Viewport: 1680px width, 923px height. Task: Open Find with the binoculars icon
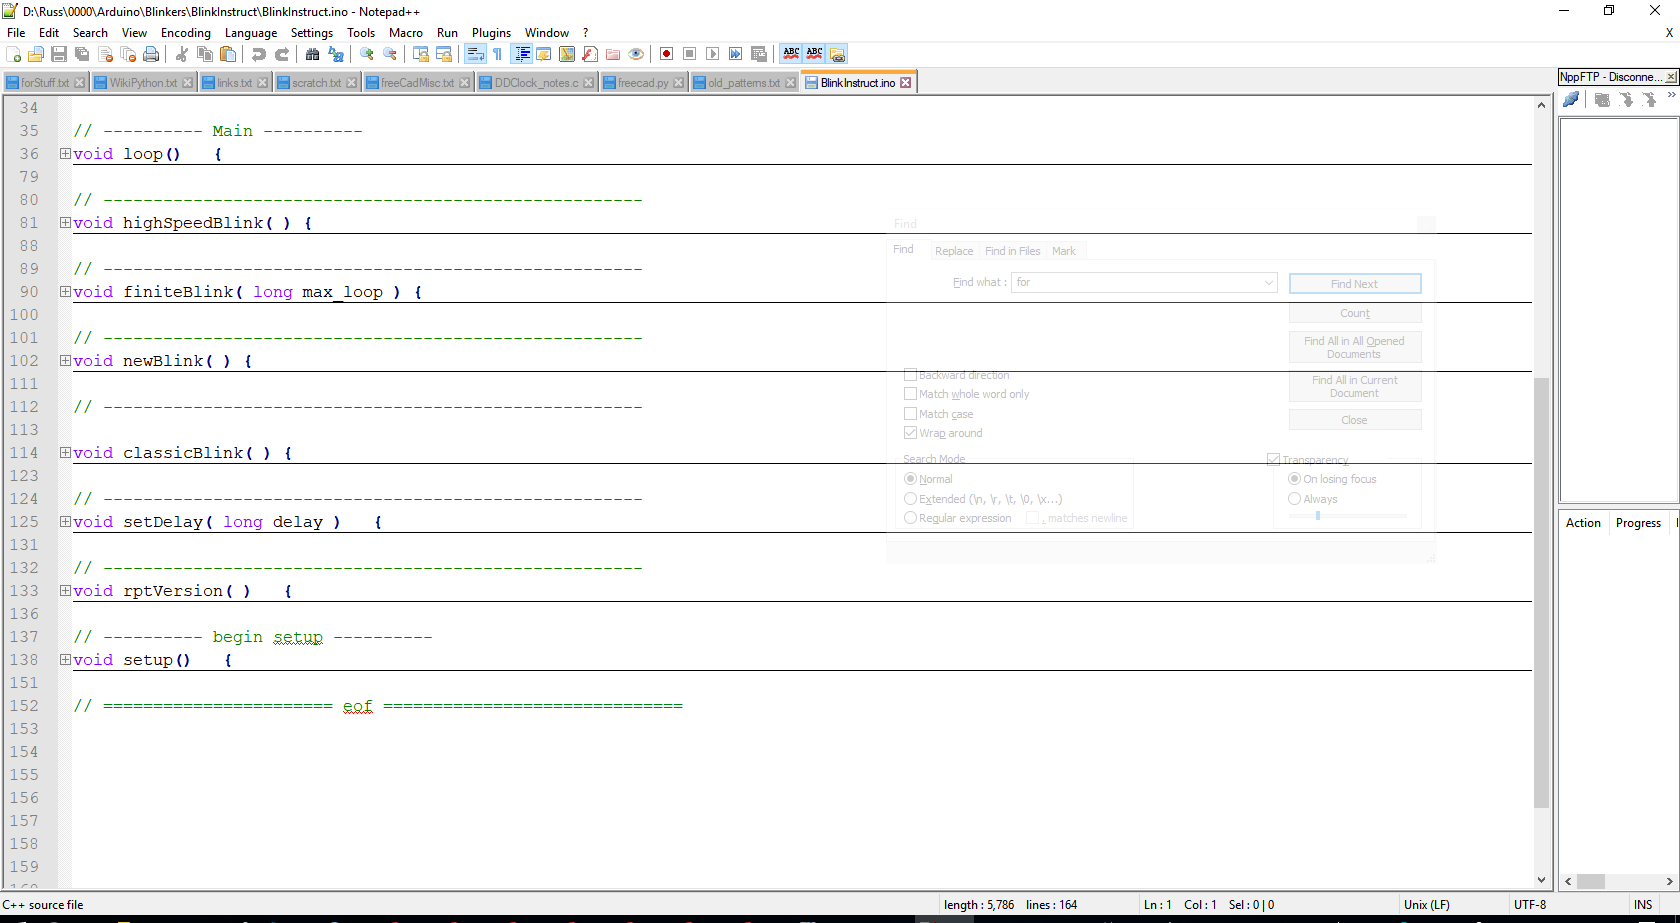pyautogui.click(x=313, y=54)
